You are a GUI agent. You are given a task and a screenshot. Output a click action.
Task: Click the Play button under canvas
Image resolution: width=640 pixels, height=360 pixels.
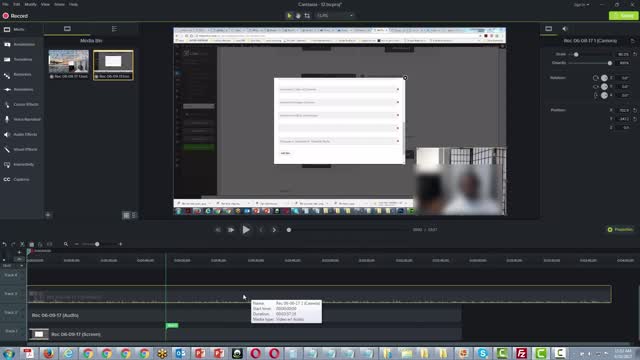[x=246, y=230]
